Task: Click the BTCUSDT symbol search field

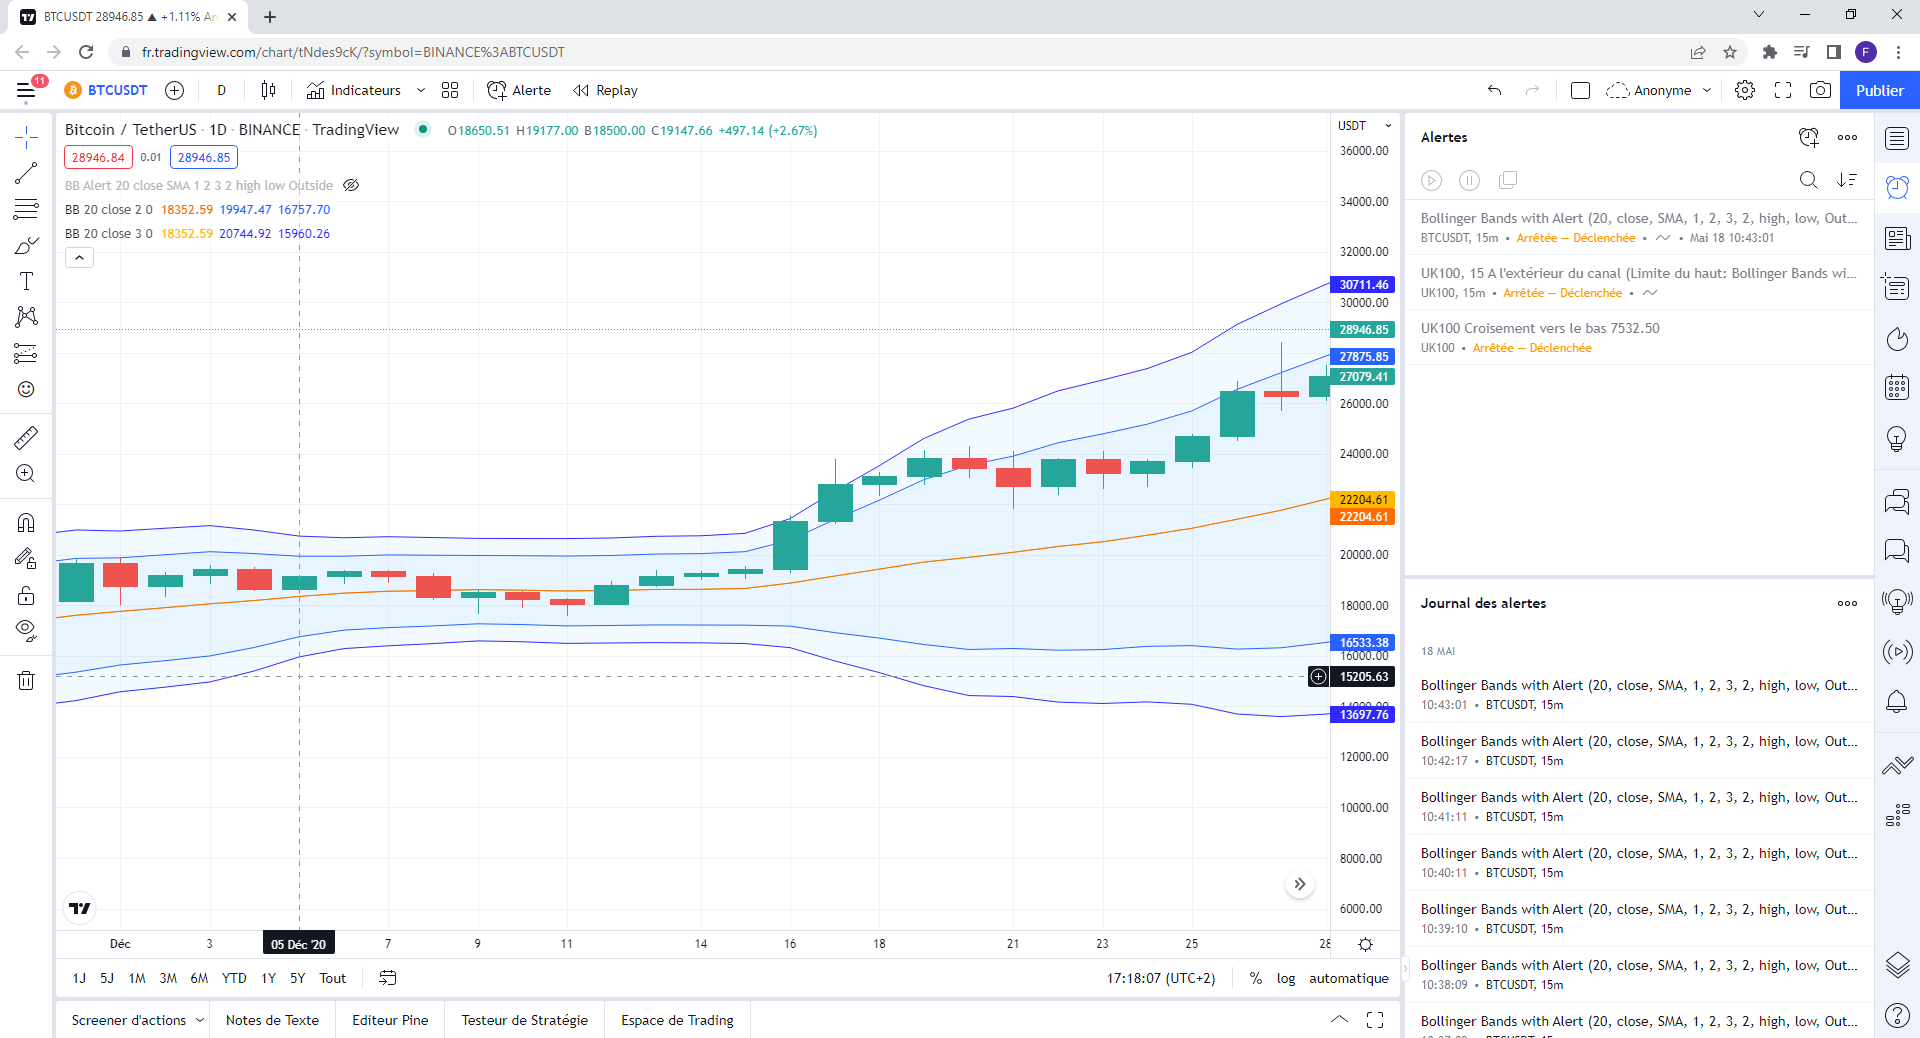Action: [x=107, y=90]
